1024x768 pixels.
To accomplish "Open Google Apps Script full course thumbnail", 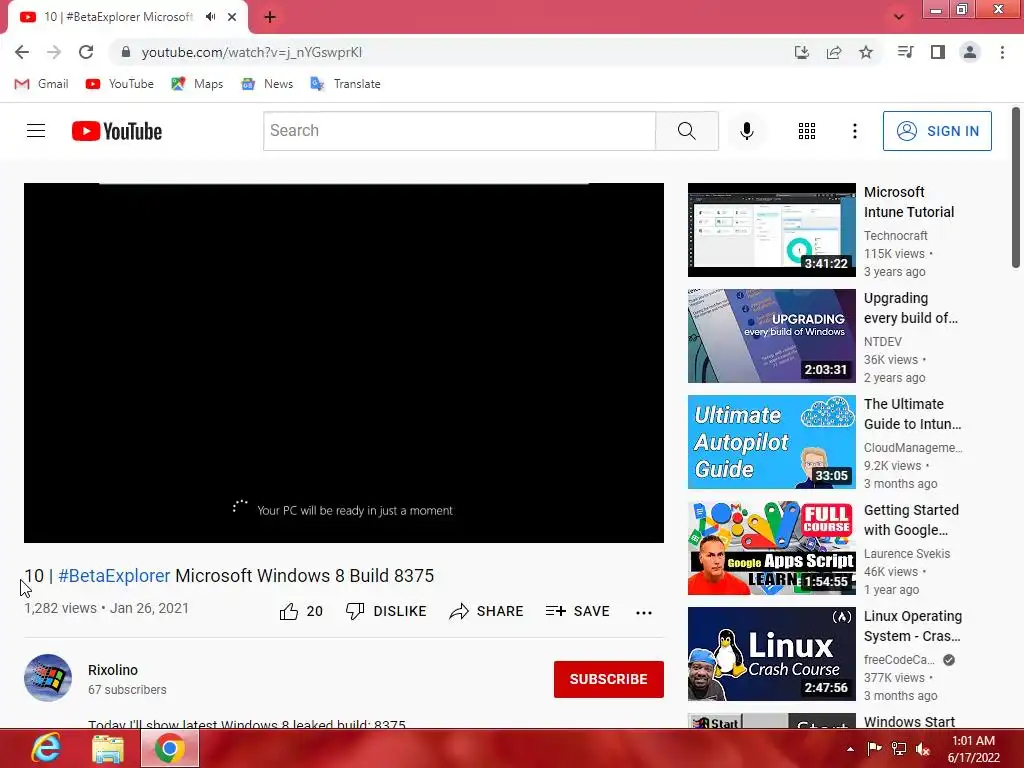I will (772, 548).
